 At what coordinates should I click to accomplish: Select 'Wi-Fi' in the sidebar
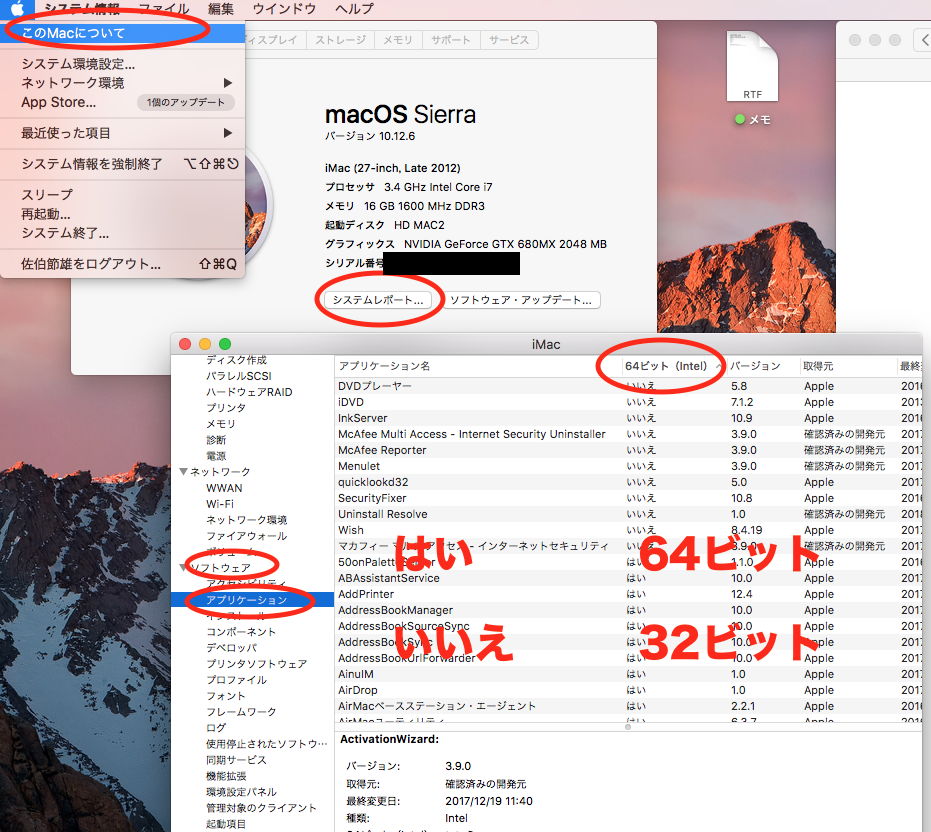tap(220, 504)
